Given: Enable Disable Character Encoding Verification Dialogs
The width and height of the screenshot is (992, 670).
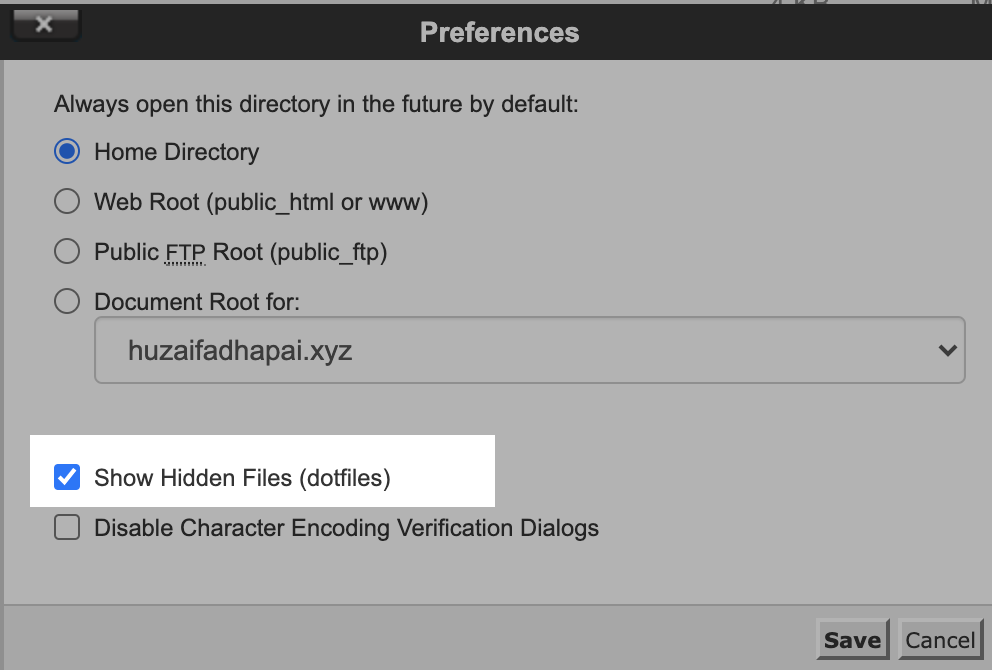Looking at the screenshot, I should point(66,527).
